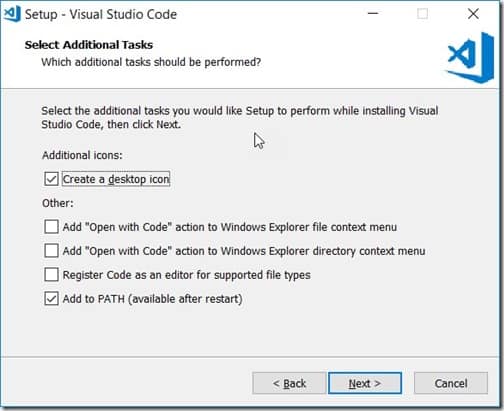Click the 'Select Additional Tasks' heading
This screenshot has height=411, width=504.
click(x=89, y=45)
